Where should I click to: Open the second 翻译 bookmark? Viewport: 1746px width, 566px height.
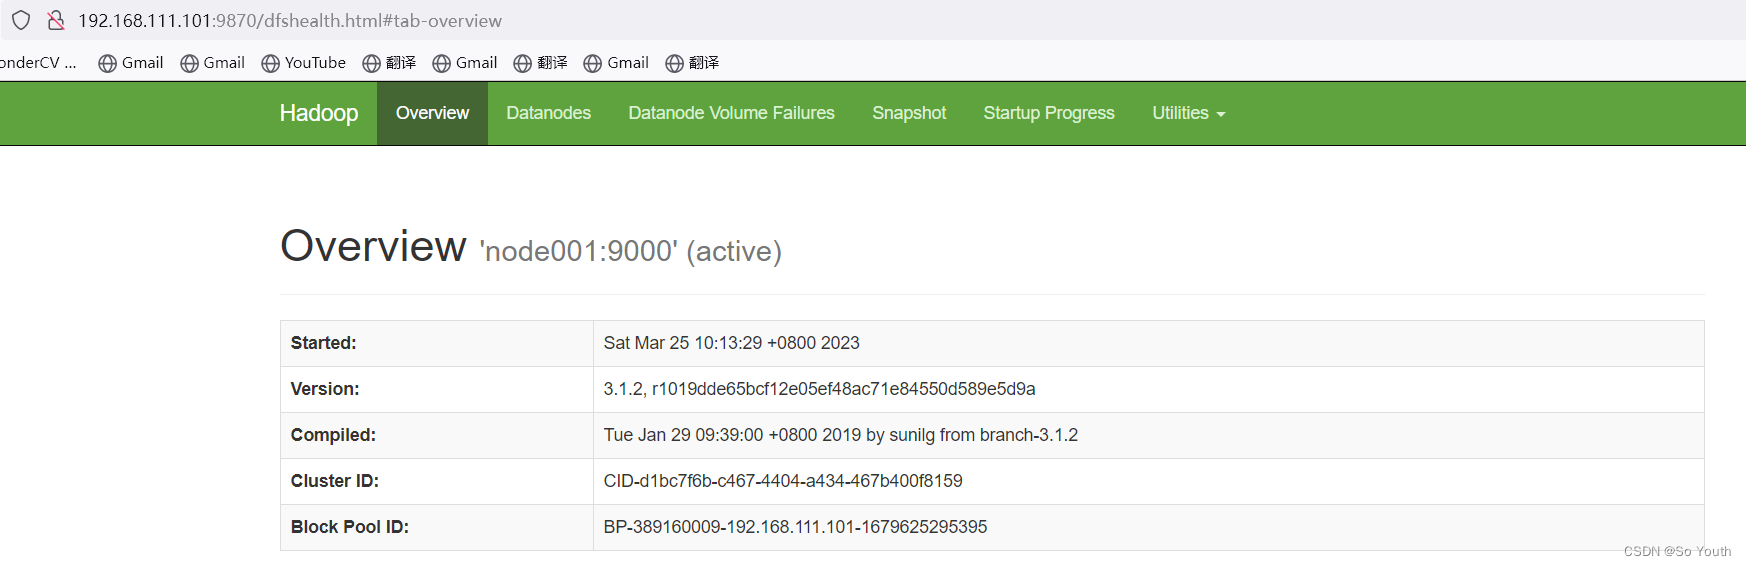[x=540, y=63]
